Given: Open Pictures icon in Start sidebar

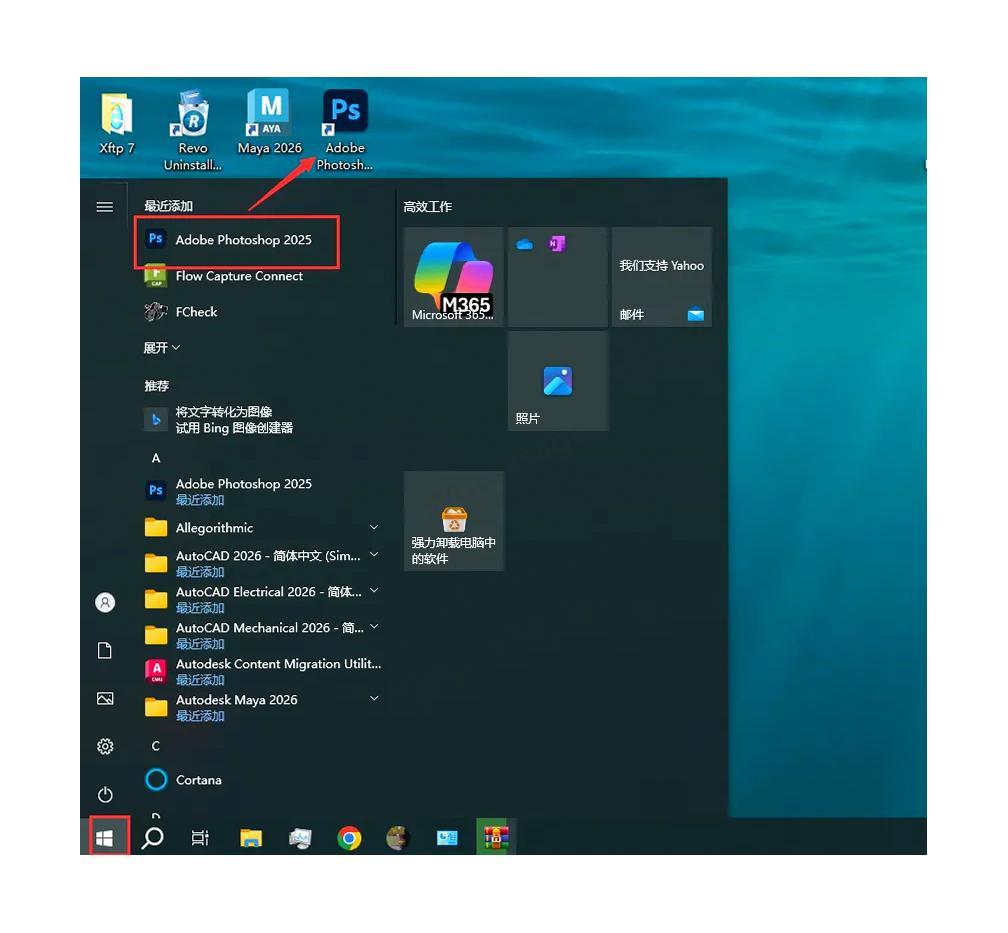Looking at the screenshot, I should 105,698.
